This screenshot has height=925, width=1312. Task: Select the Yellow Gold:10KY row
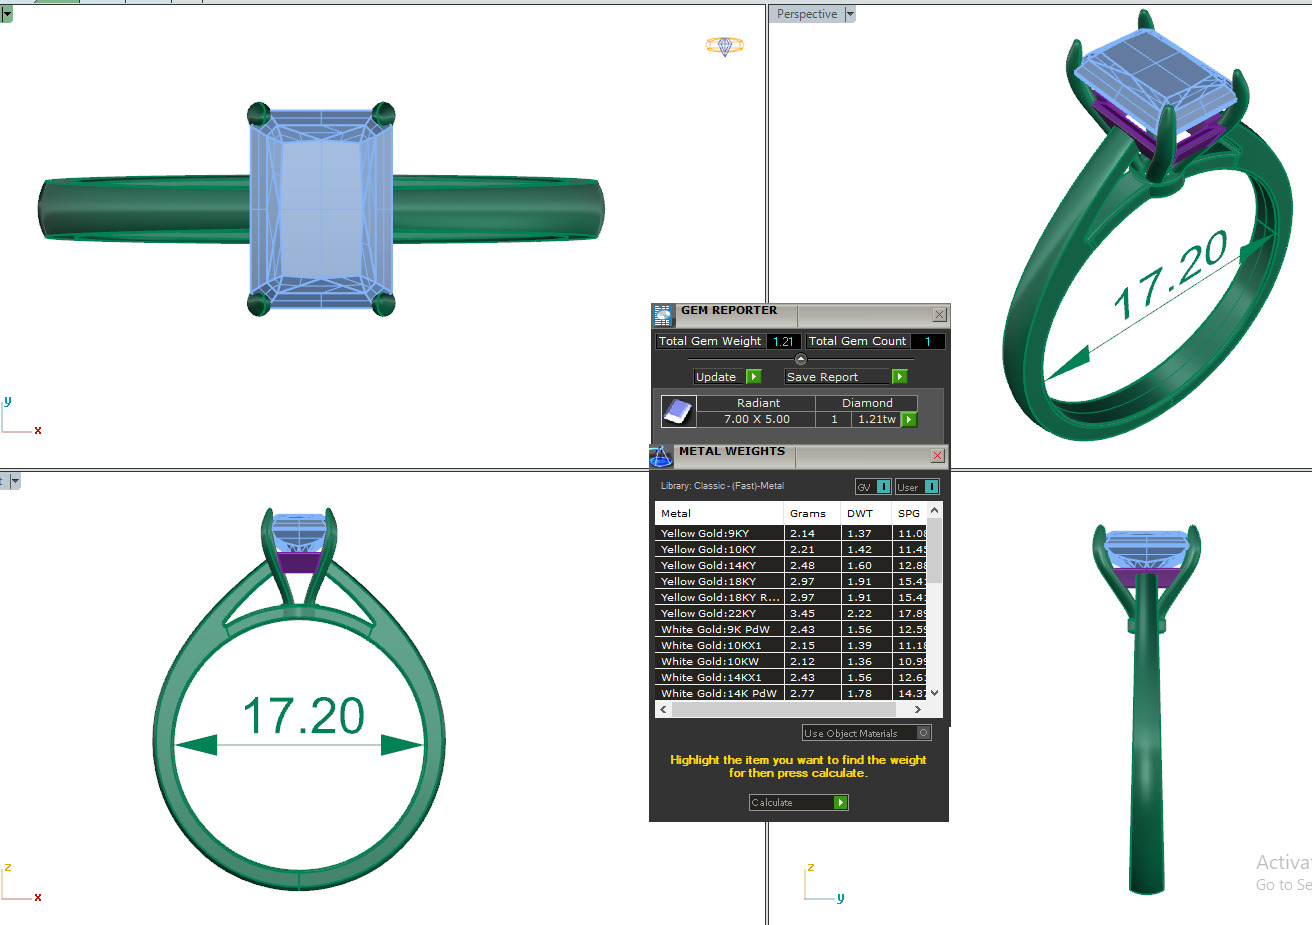coord(791,549)
